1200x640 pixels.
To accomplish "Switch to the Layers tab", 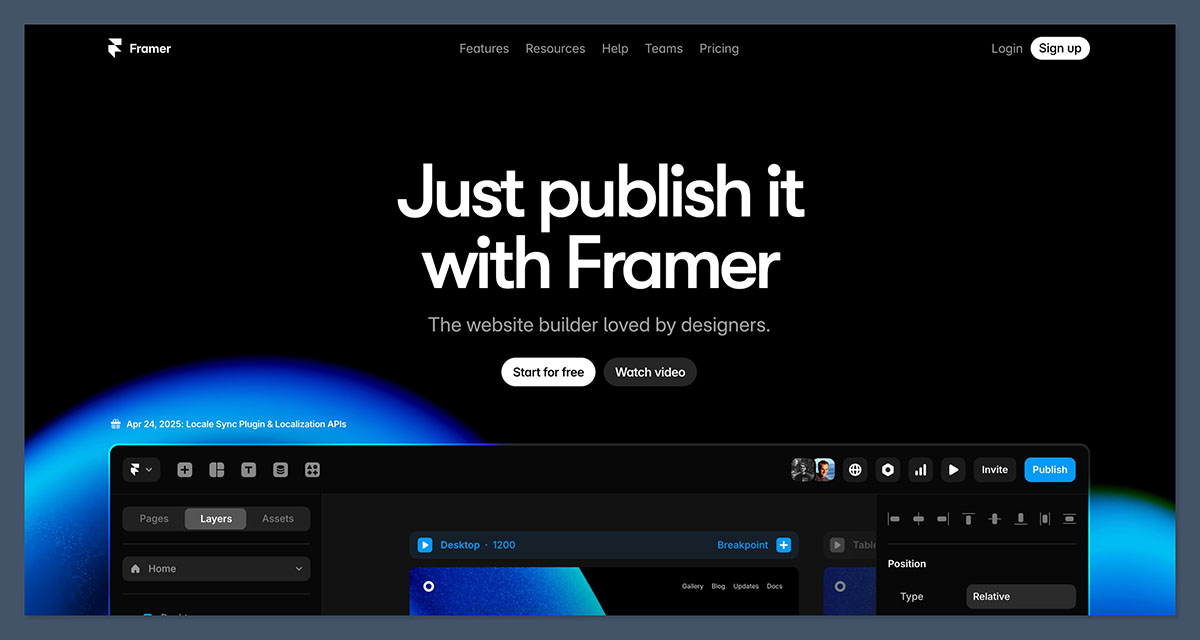I will 216,519.
